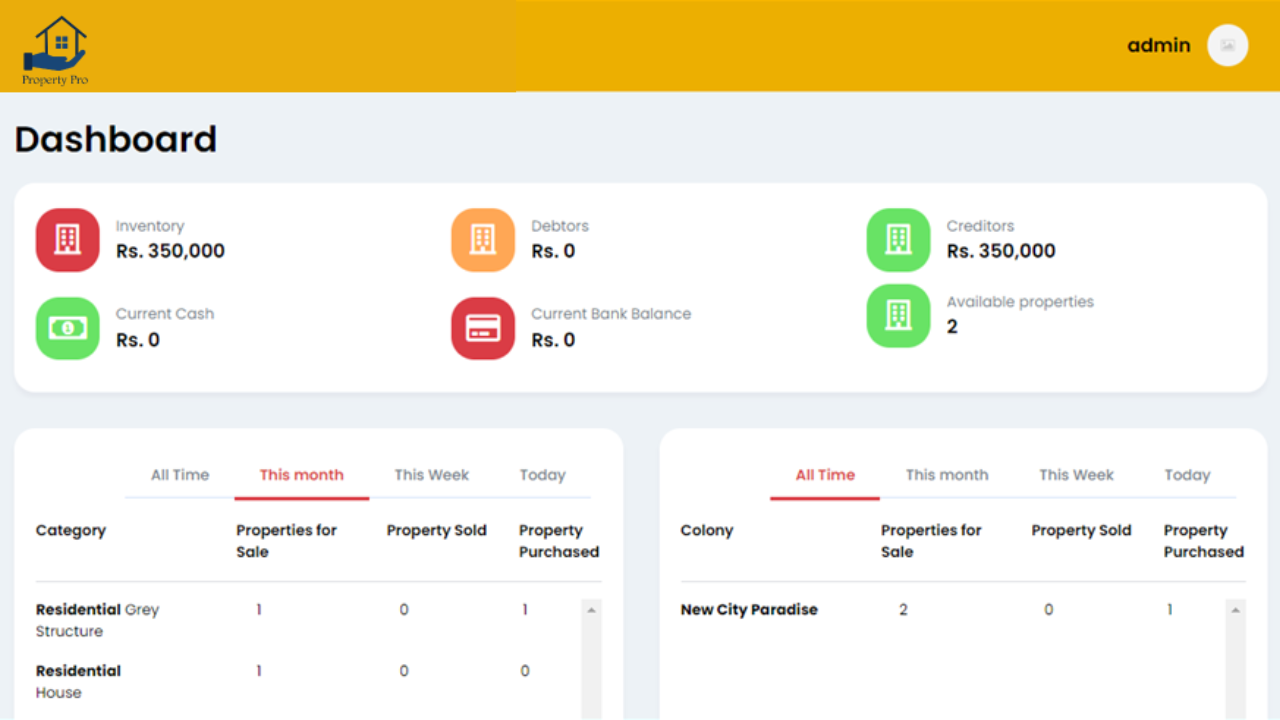Click the red Current Bank Balance card icon
The image size is (1280, 720).
click(483, 328)
